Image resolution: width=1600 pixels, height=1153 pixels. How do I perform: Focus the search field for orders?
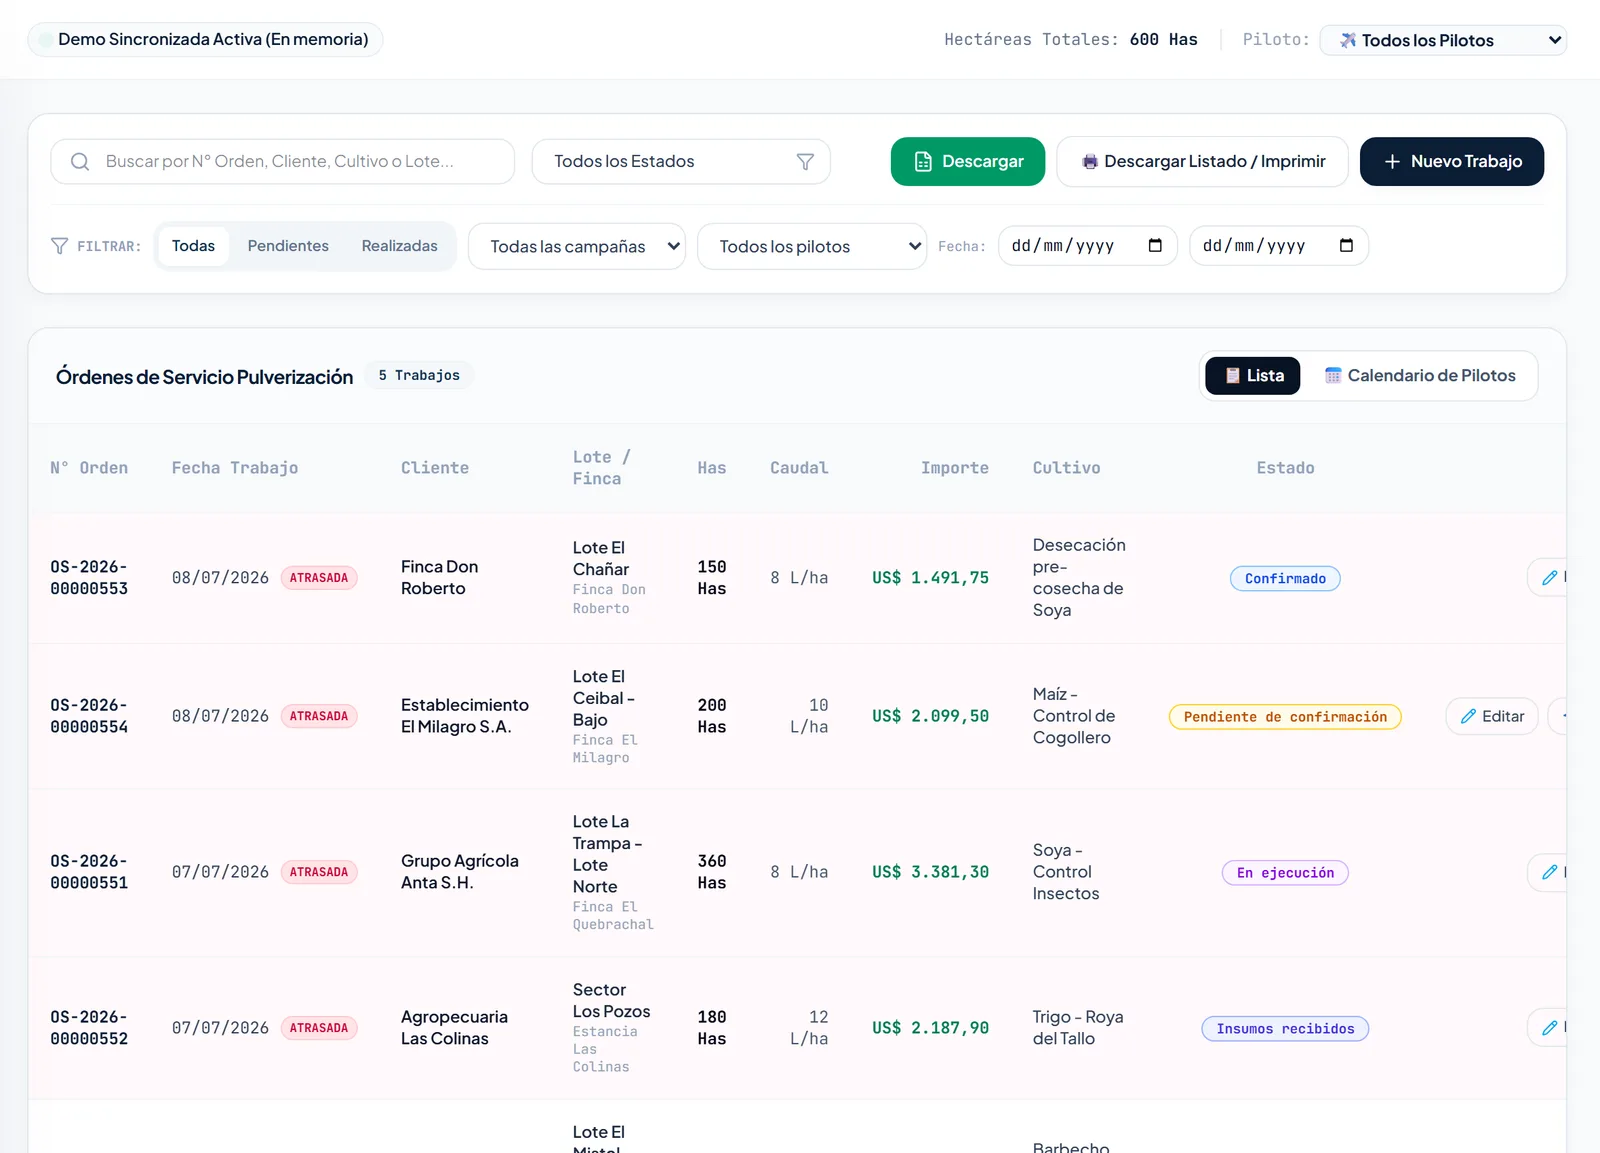[283, 162]
